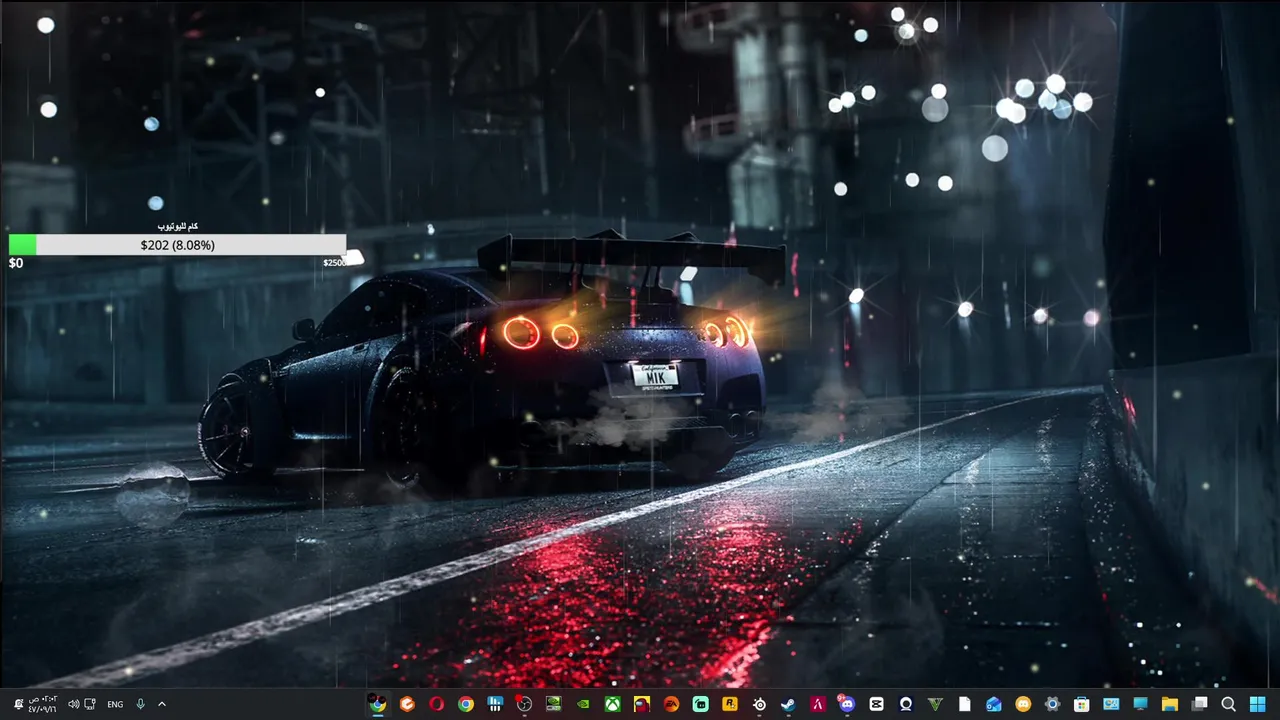Open the Opera browser
The height and width of the screenshot is (720, 1280).
click(x=436, y=704)
